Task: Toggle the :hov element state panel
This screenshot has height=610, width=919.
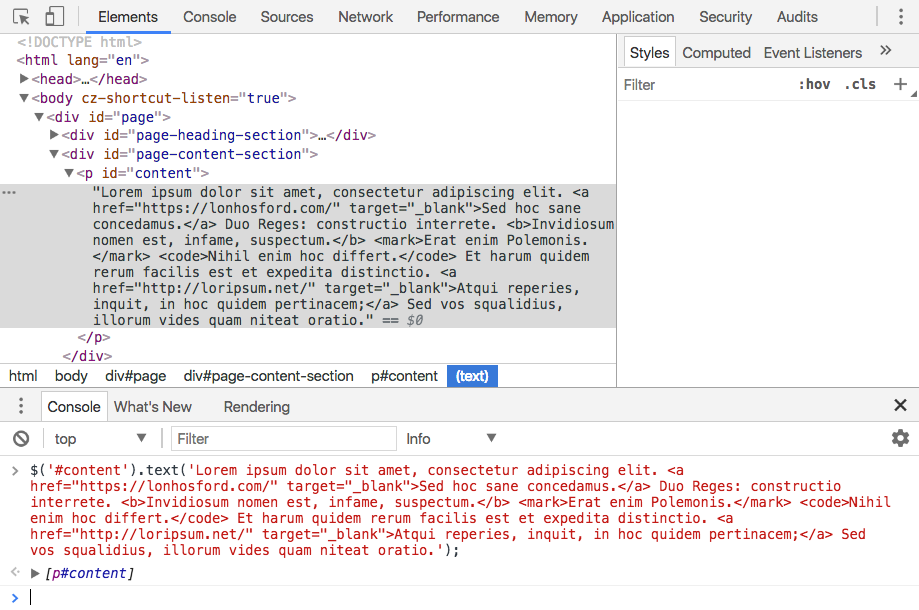Action: point(814,84)
